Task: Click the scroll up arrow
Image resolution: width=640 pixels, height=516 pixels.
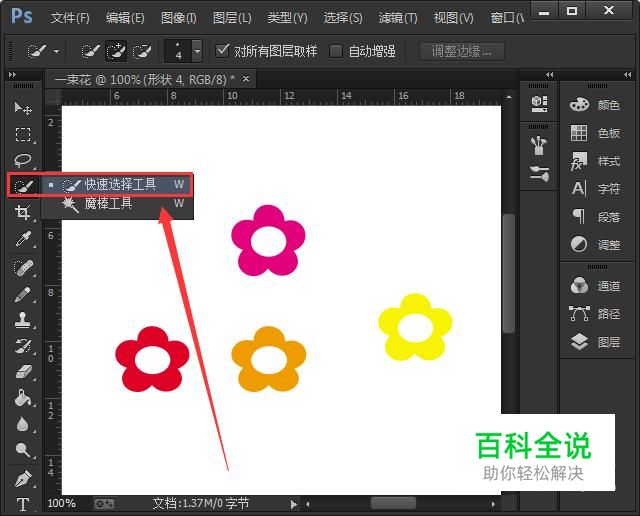Action: [509, 97]
